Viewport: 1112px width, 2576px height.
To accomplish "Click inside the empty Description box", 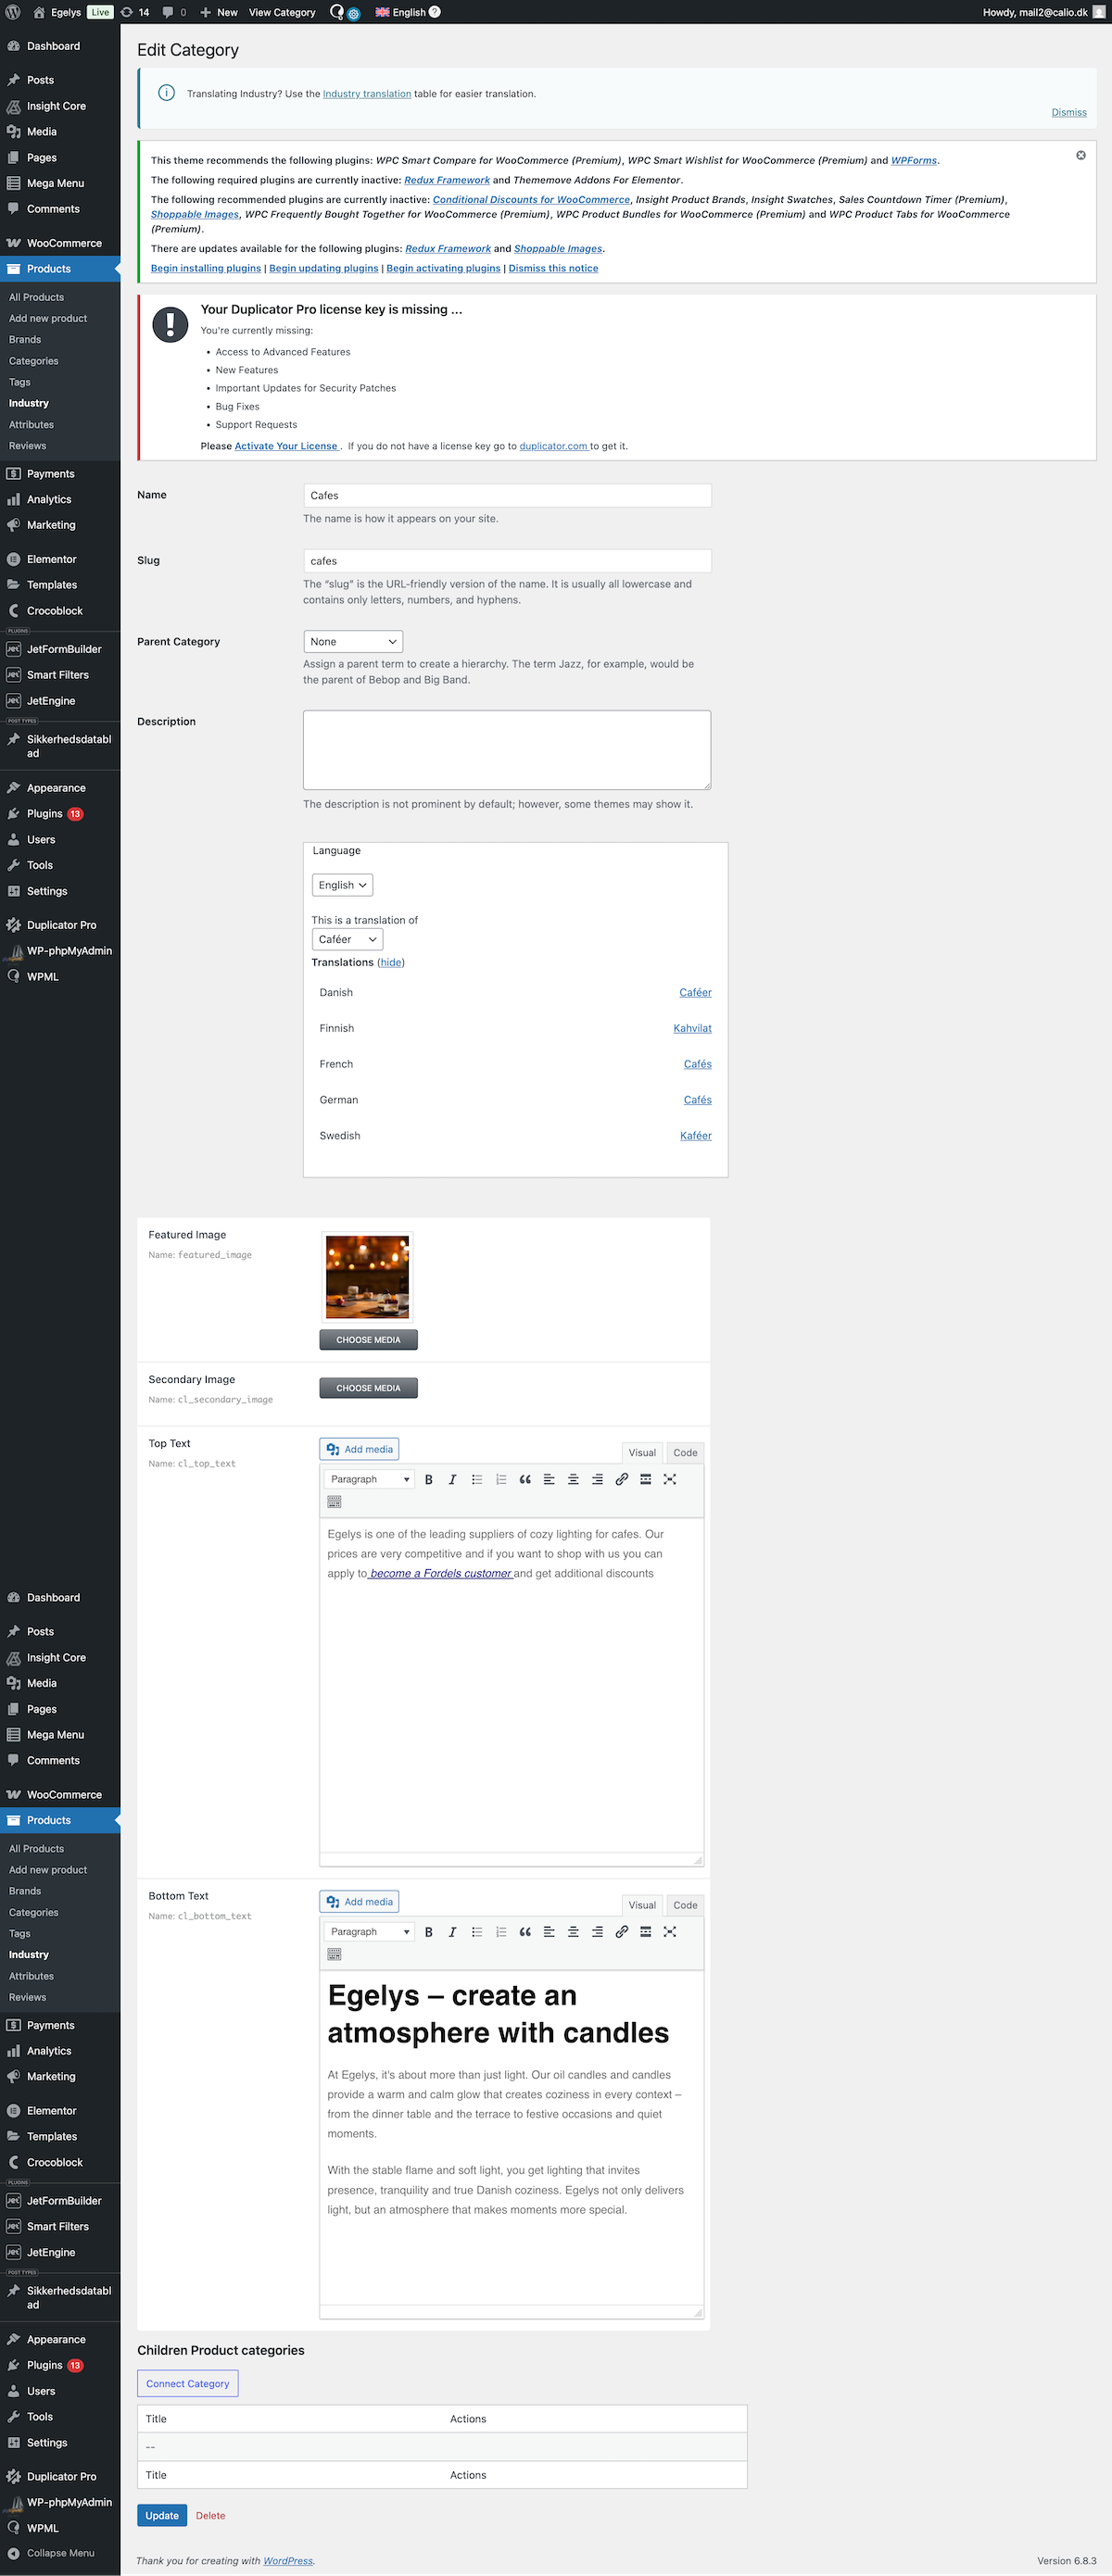I will 507,750.
